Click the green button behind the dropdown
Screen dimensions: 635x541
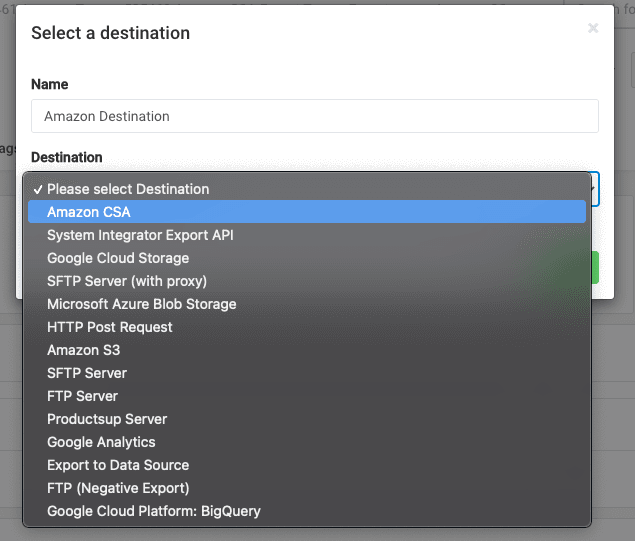(x=595, y=268)
